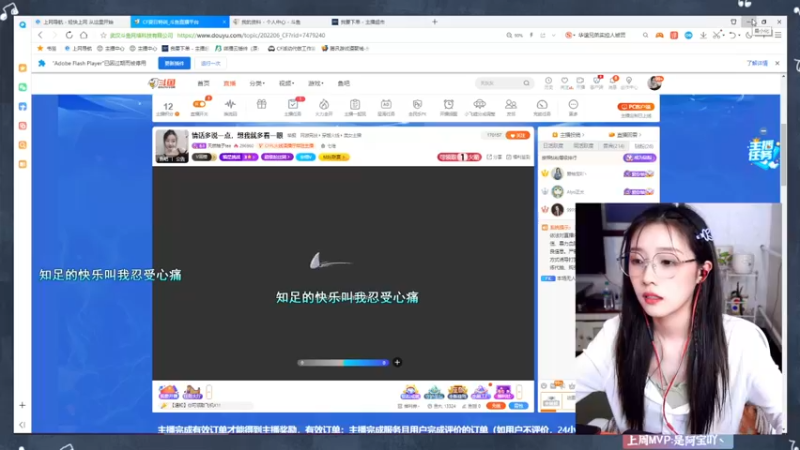
Task: Click the flame toolbar icon
Action: 324,104
